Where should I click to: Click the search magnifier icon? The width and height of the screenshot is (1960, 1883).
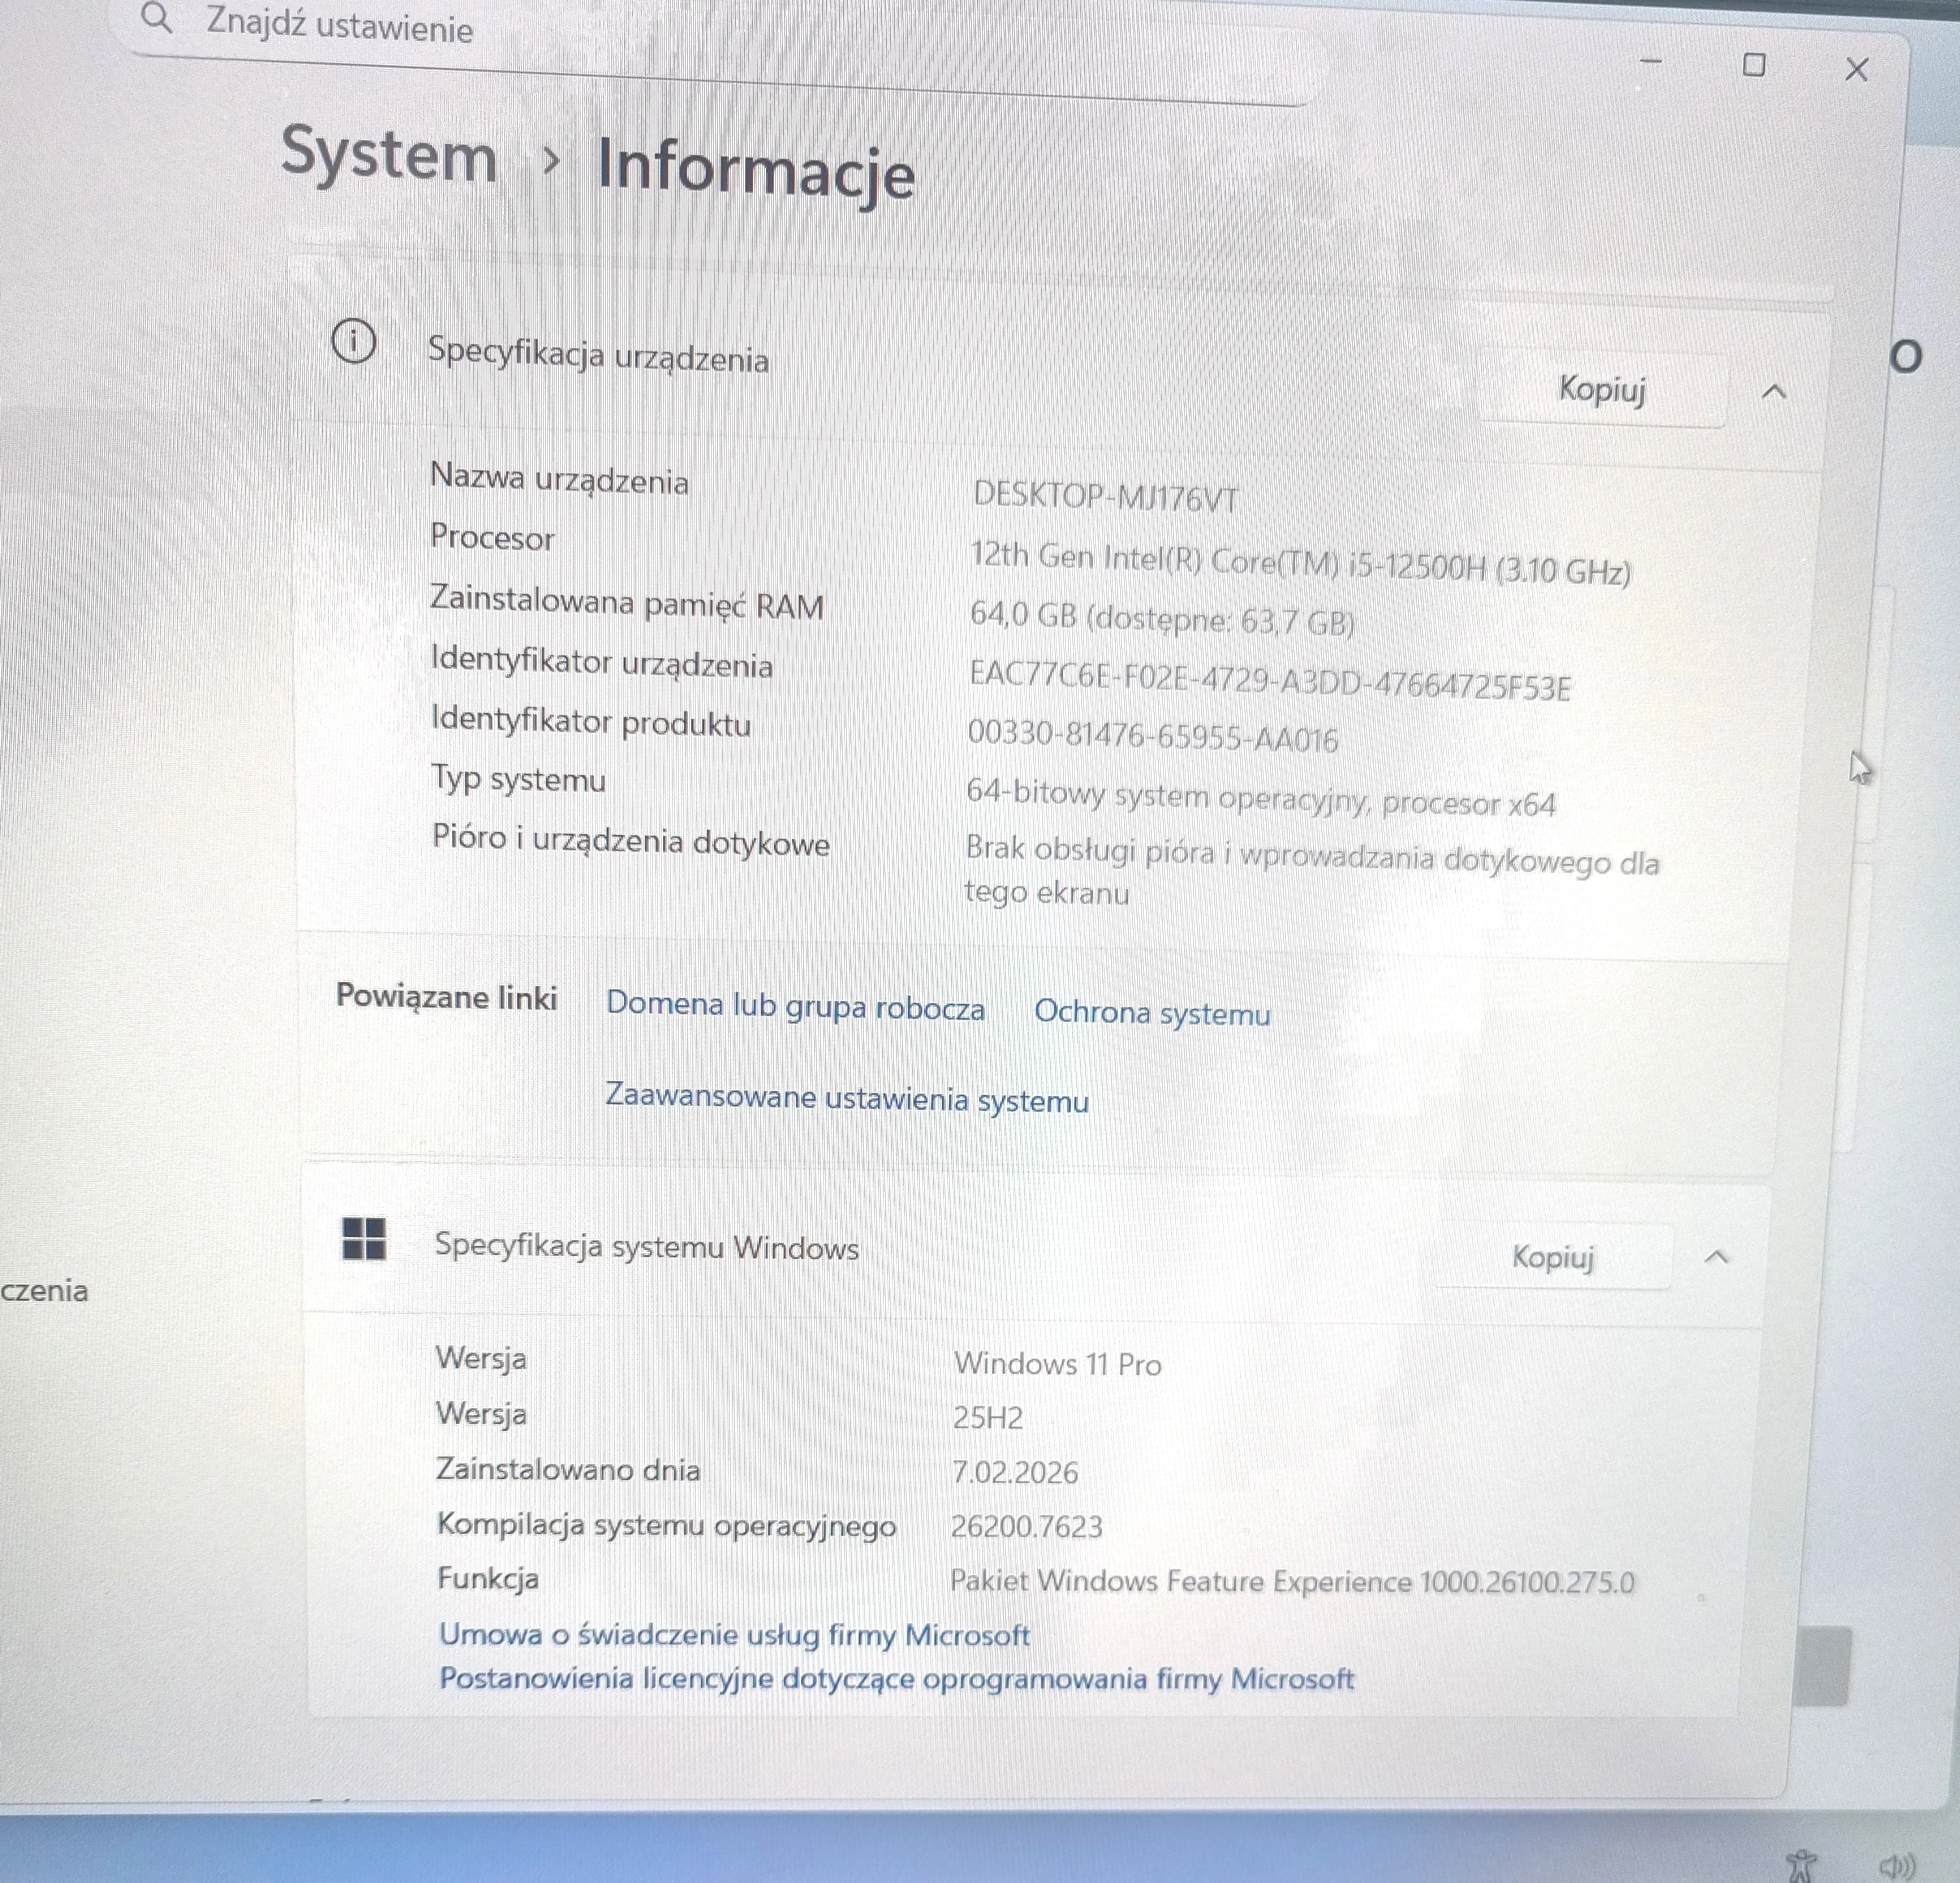(x=156, y=17)
